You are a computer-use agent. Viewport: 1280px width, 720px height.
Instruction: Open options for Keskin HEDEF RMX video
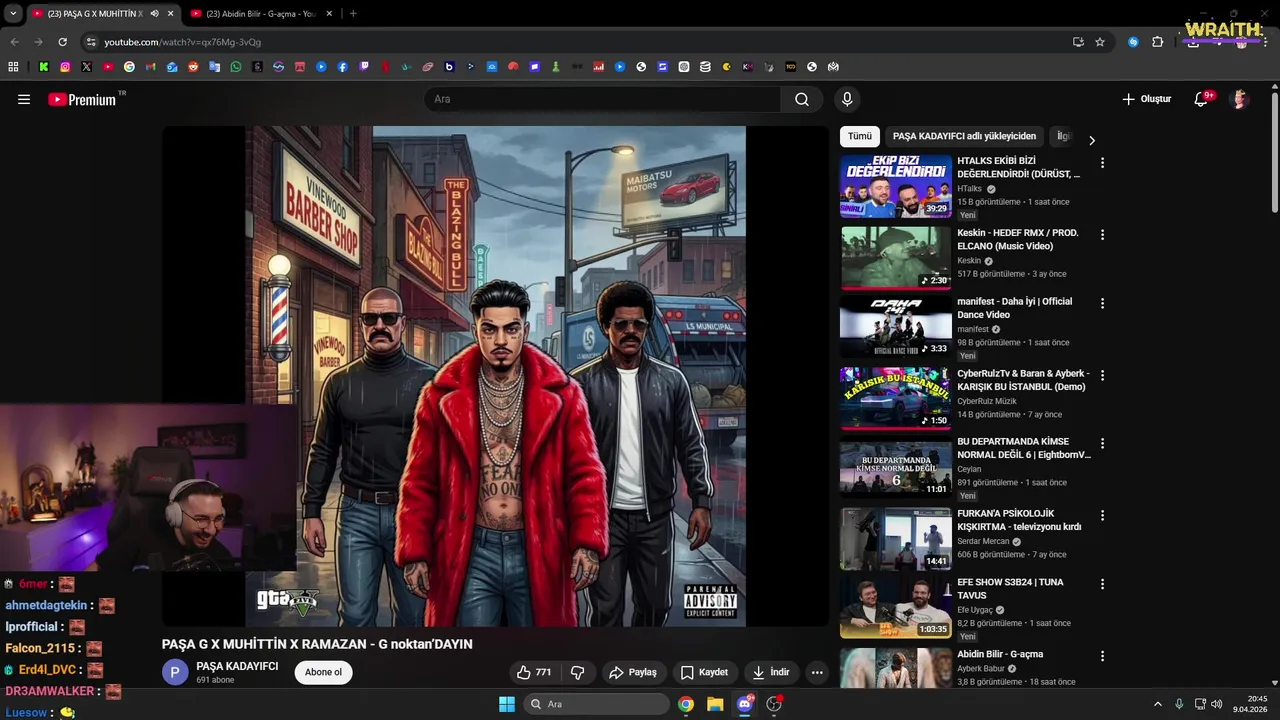pyautogui.click(x=1102, y=234)
